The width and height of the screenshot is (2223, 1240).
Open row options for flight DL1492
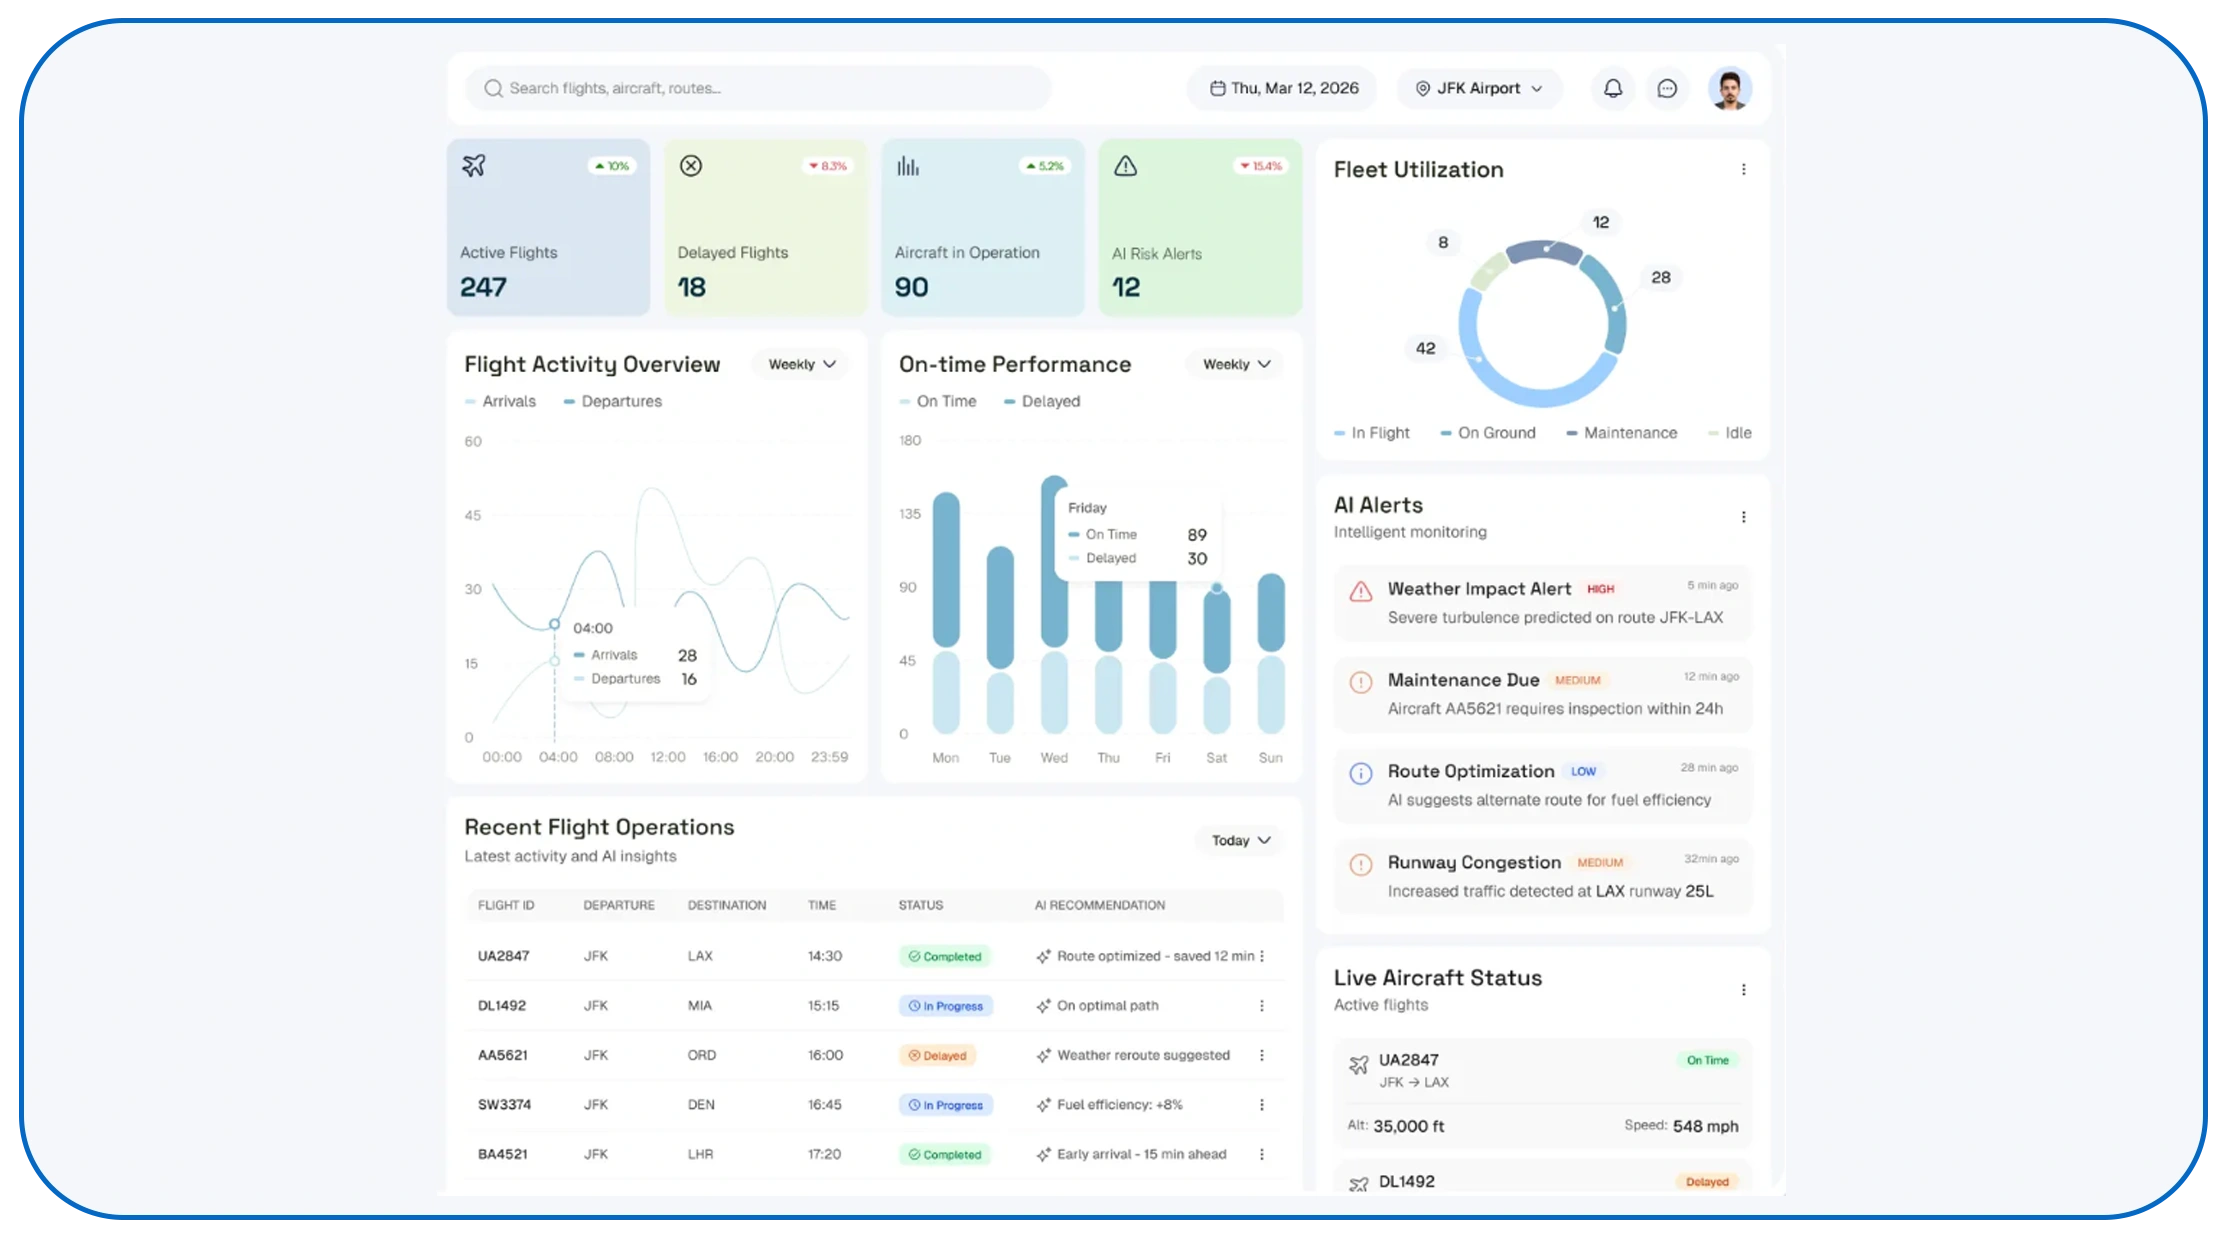click(1262, 1006)
